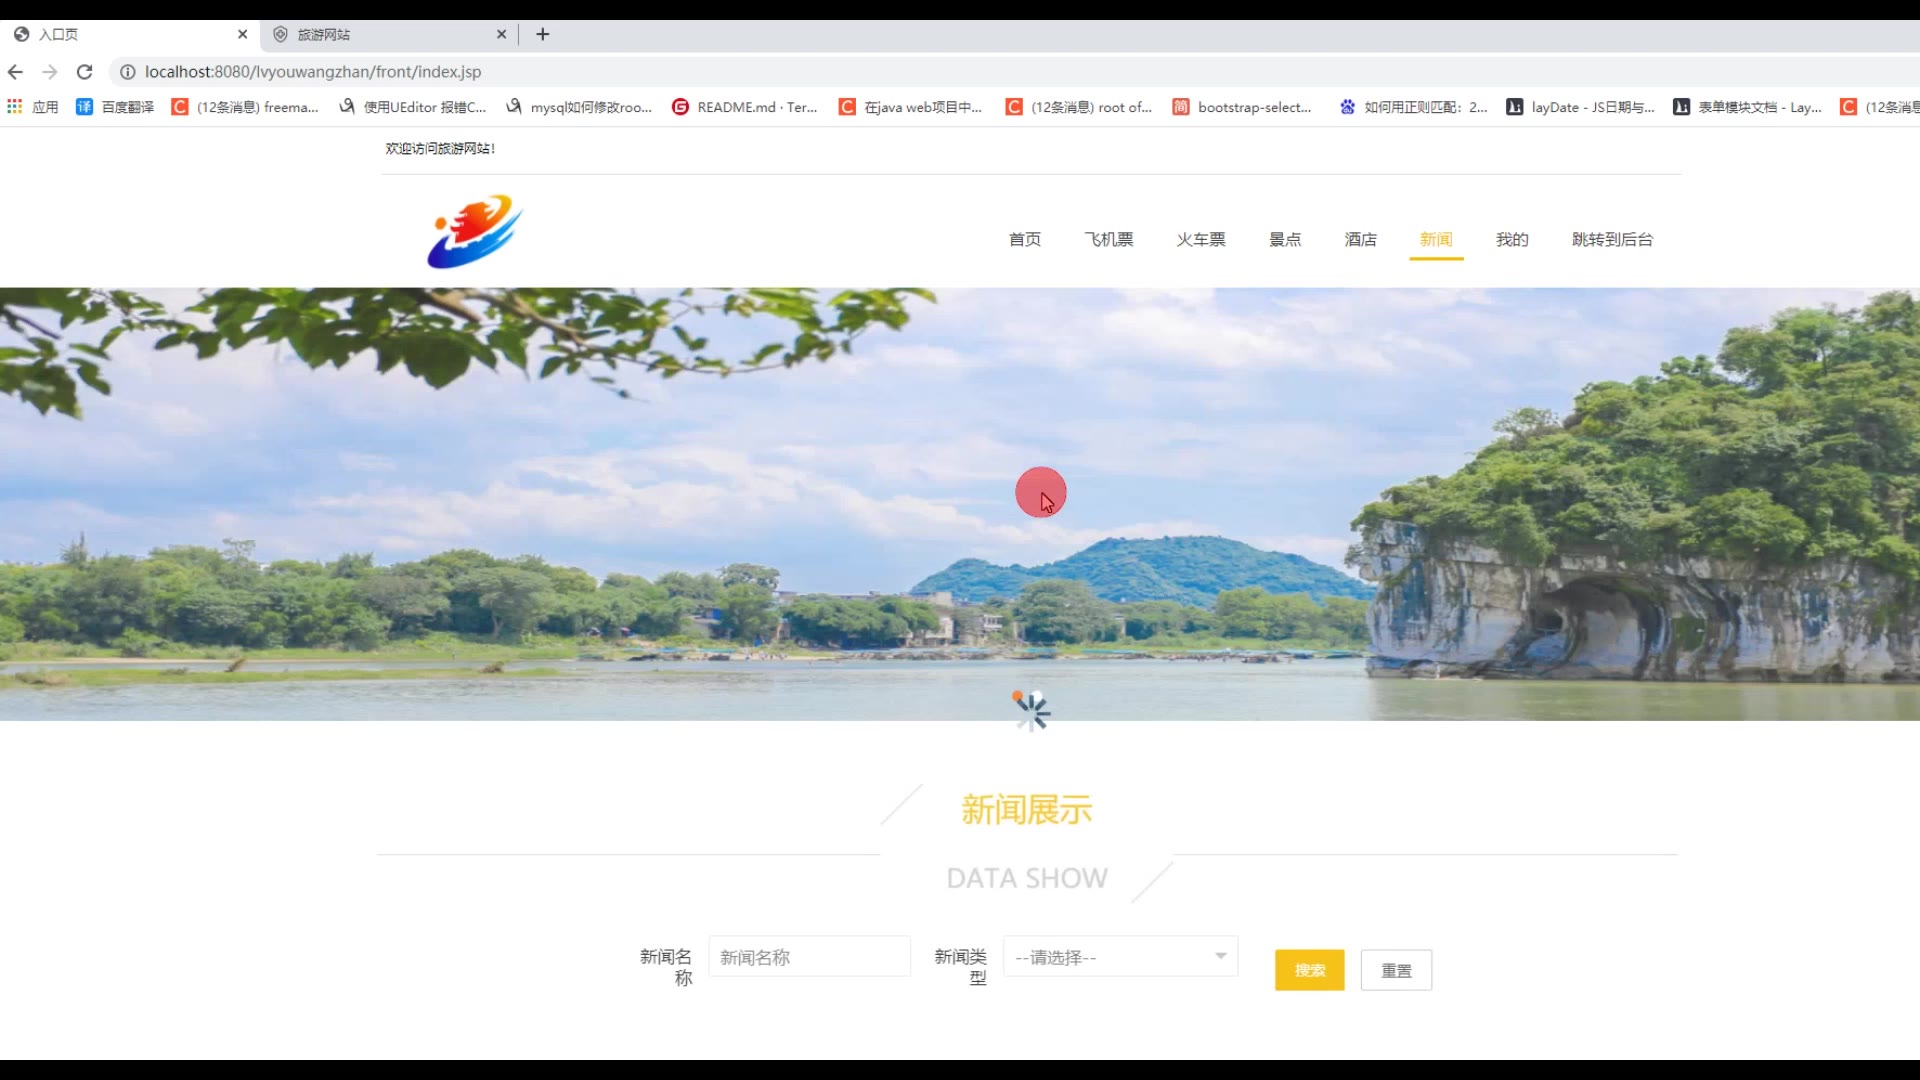Switch to the 旅游网站 browser tab
1920x1080 pixels.
[x=380, y=34]
